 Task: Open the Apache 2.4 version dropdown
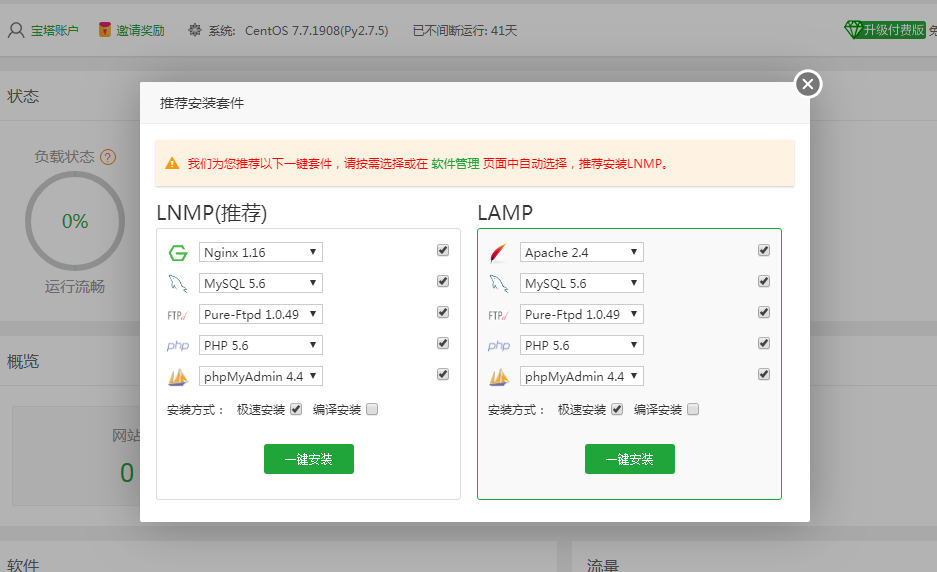click(x=581, y=252)
